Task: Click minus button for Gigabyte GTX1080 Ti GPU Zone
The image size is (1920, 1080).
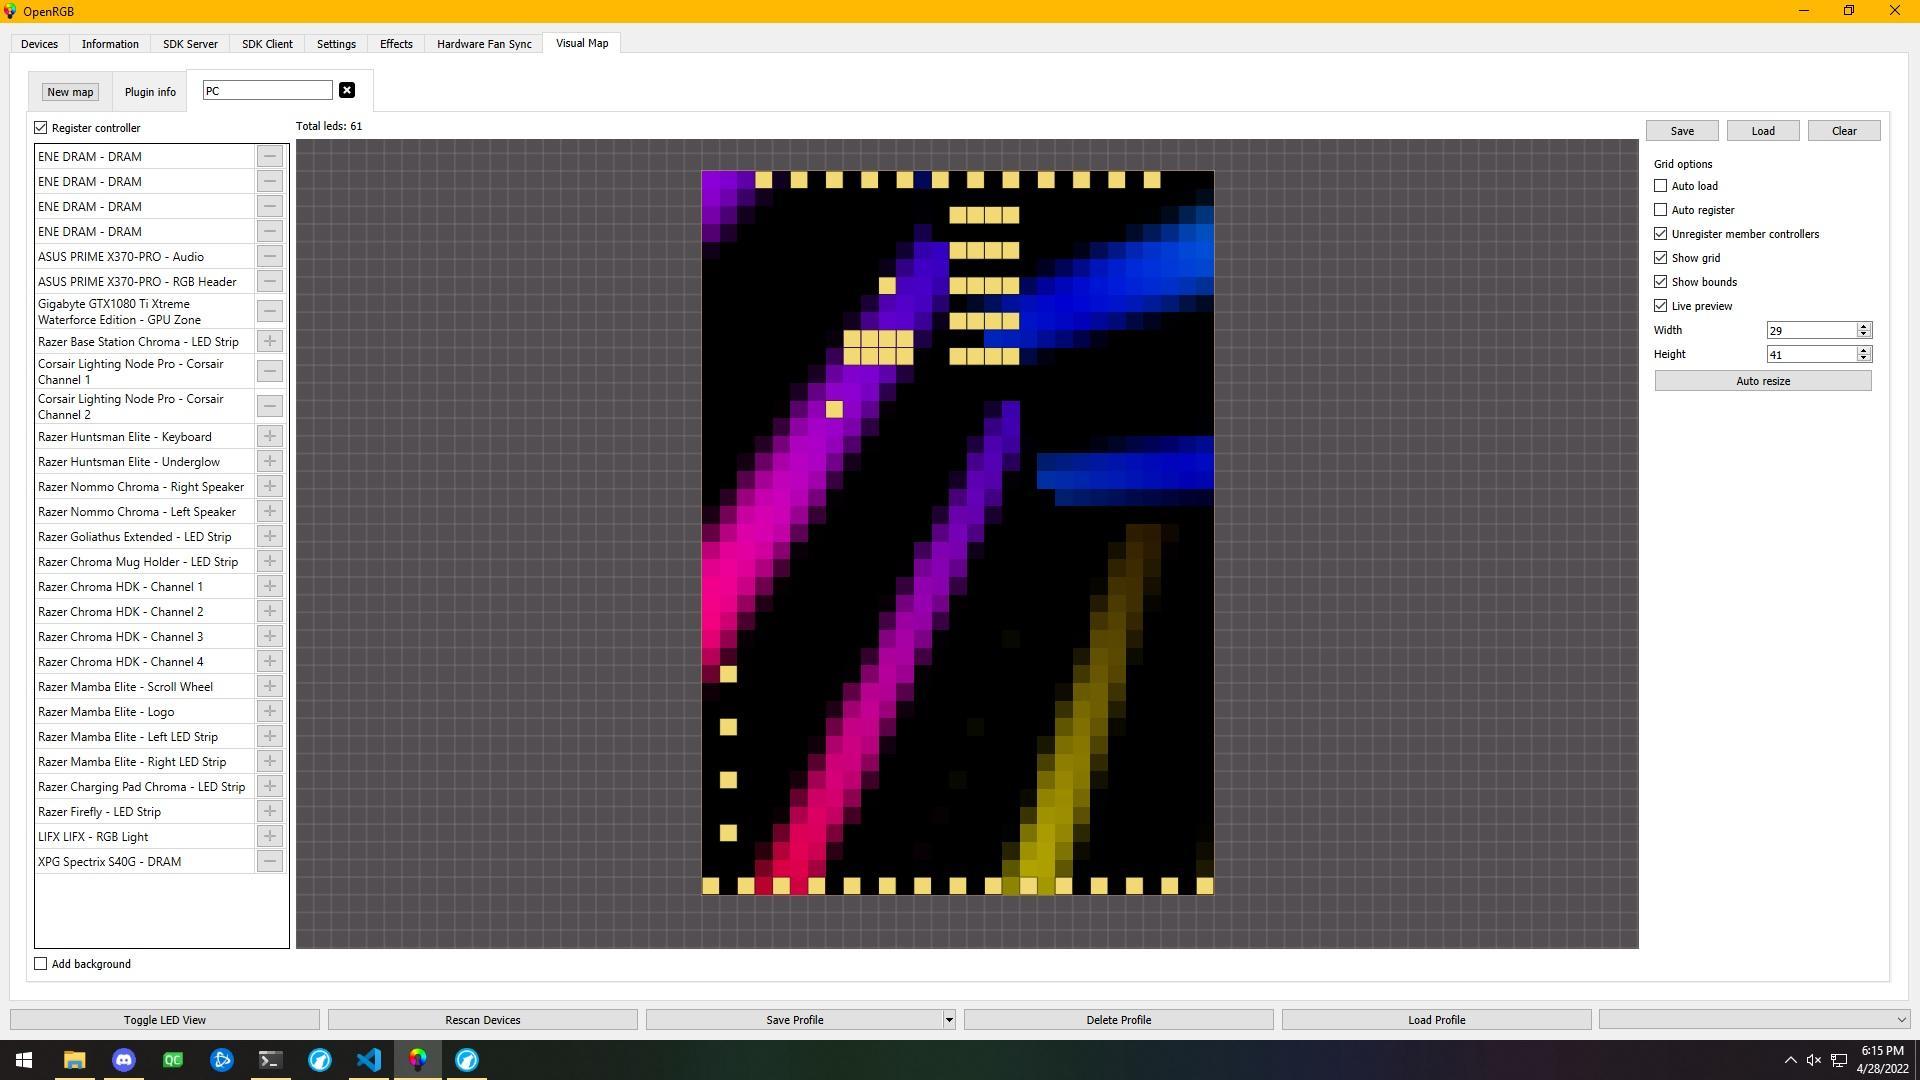Action: coord(269,312)
